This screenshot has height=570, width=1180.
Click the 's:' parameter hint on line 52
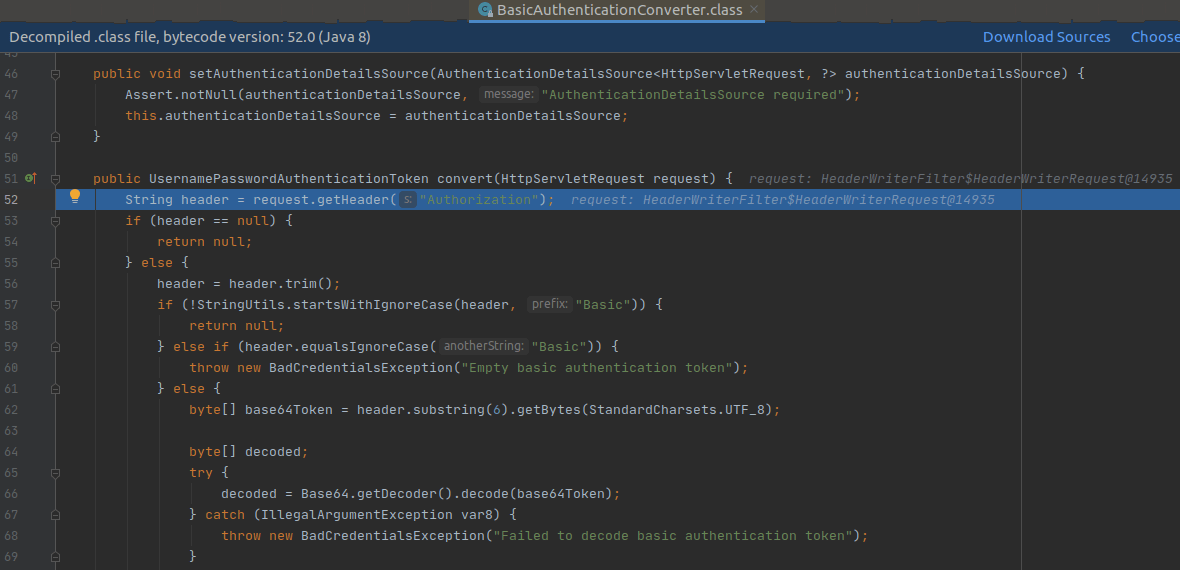pyautogui.click(x=407, y=200)
